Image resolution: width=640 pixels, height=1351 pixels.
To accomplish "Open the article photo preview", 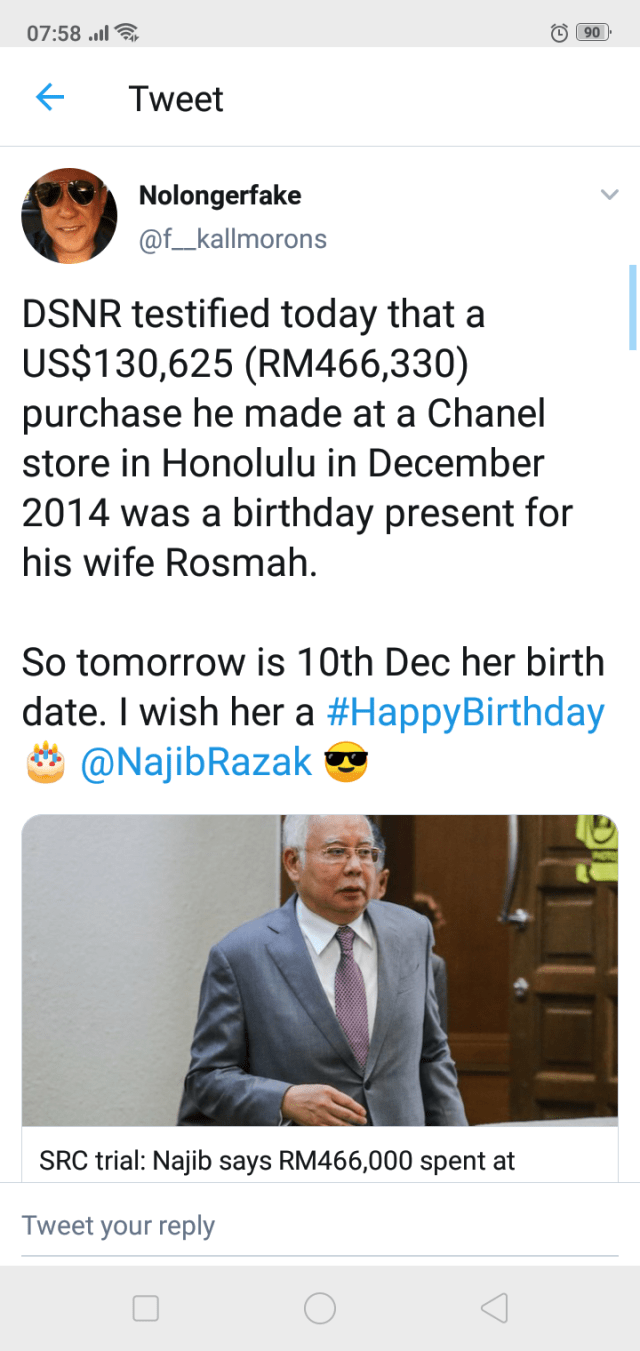I will 320,970.
